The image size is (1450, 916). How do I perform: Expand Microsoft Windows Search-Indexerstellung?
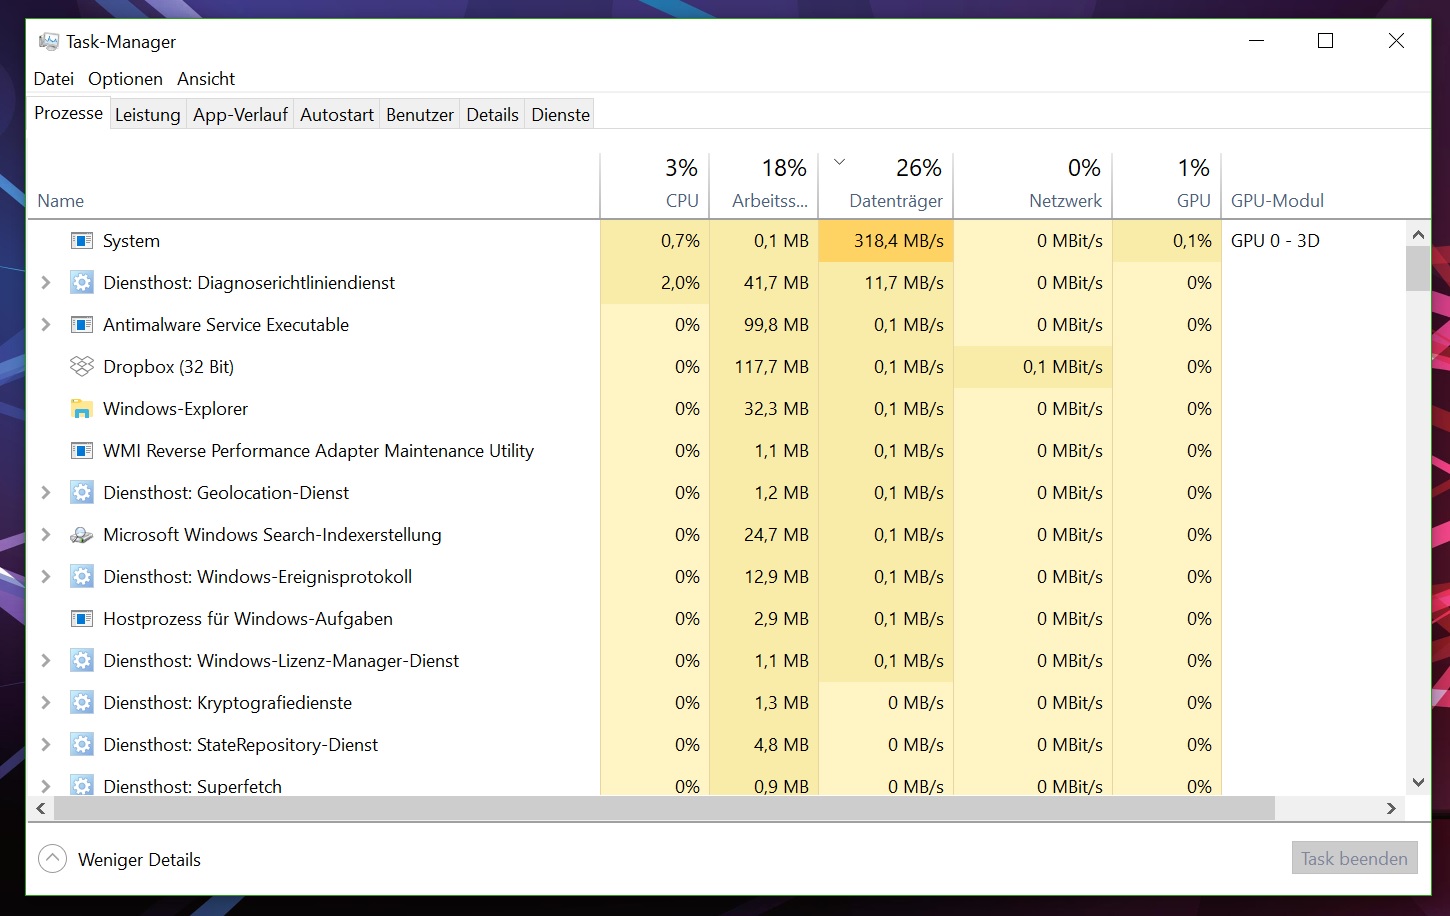tap(45, 535)
